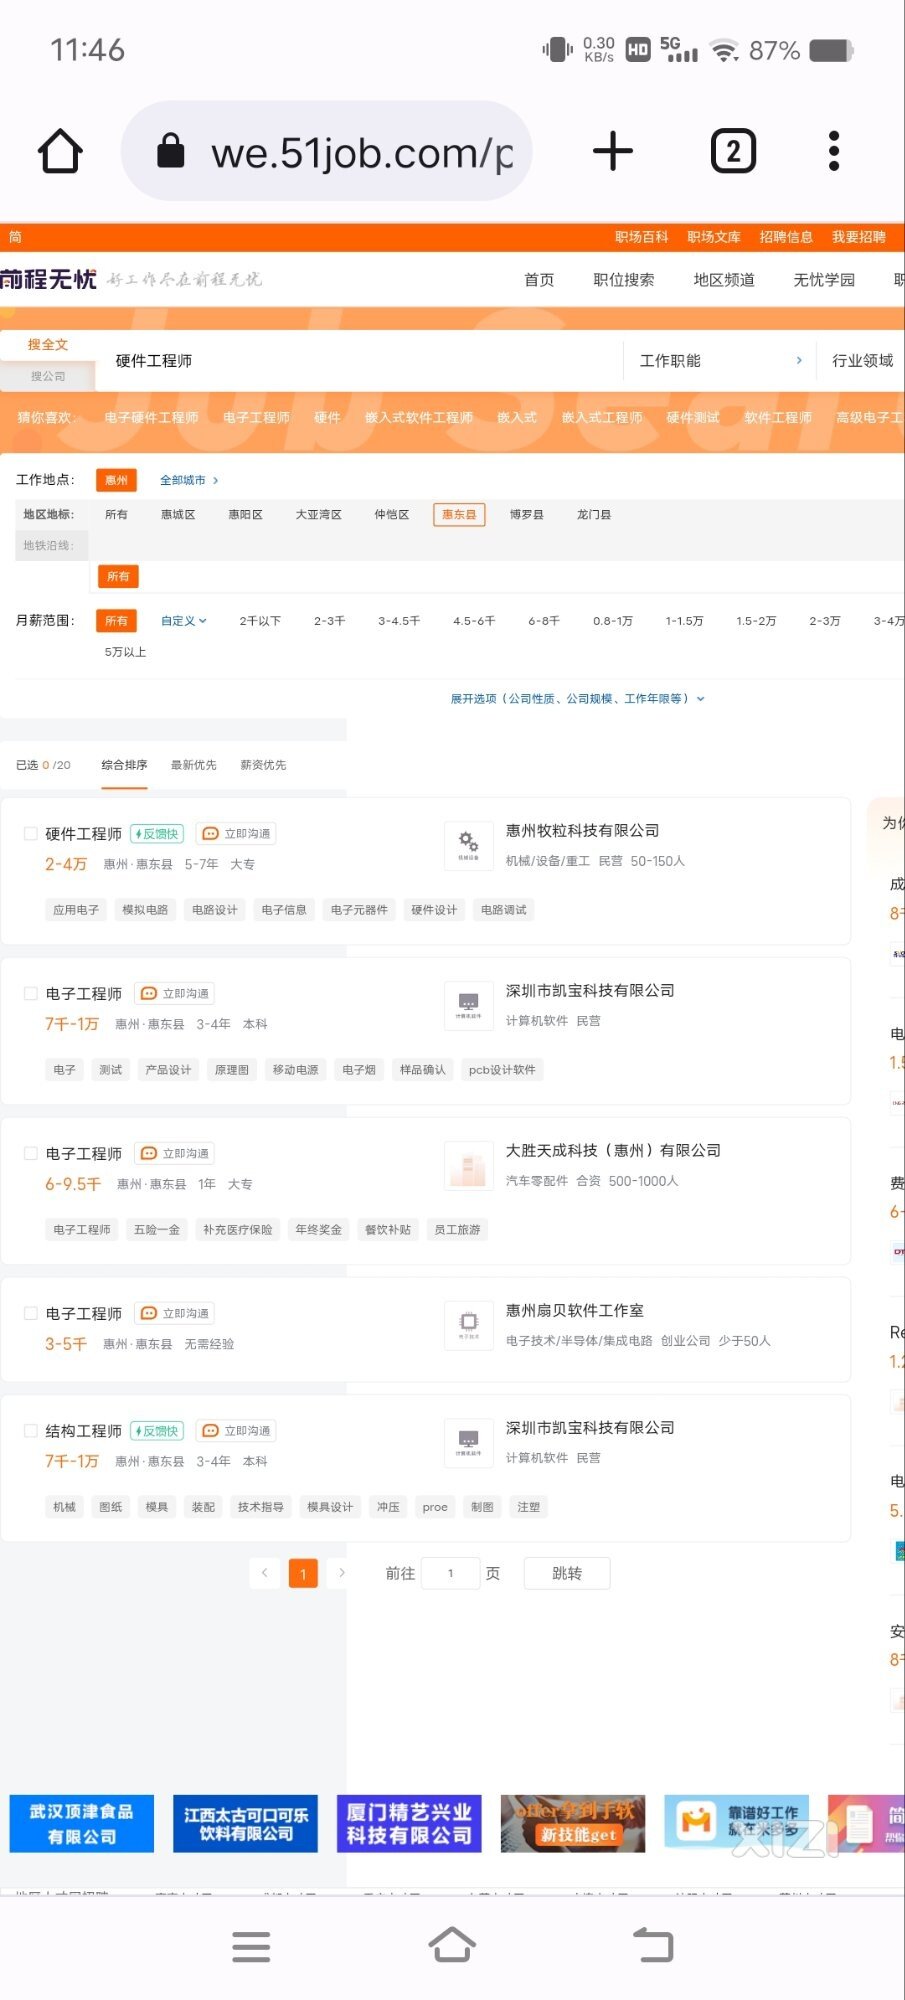Click 惠州牧粒科技有限公司 company logo icon
Viewport: 905px width, 2000px height.
469,845
